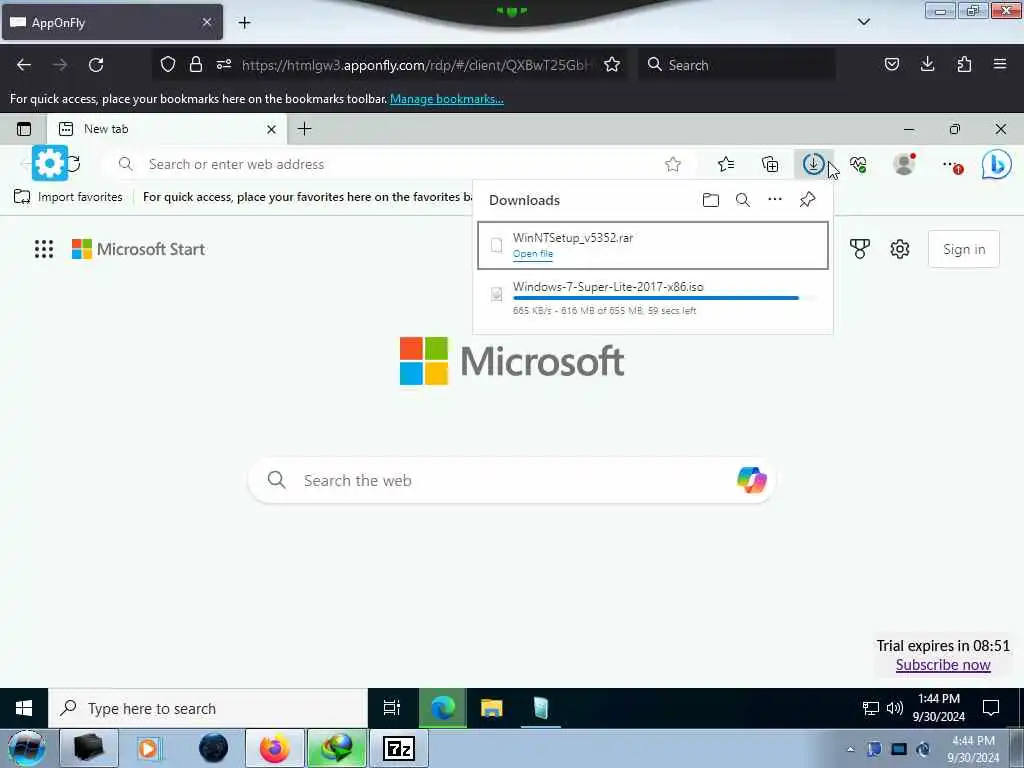Click the ISO download progress bar
Viewport: 1024px width, 768px height.
pos(665,298)
